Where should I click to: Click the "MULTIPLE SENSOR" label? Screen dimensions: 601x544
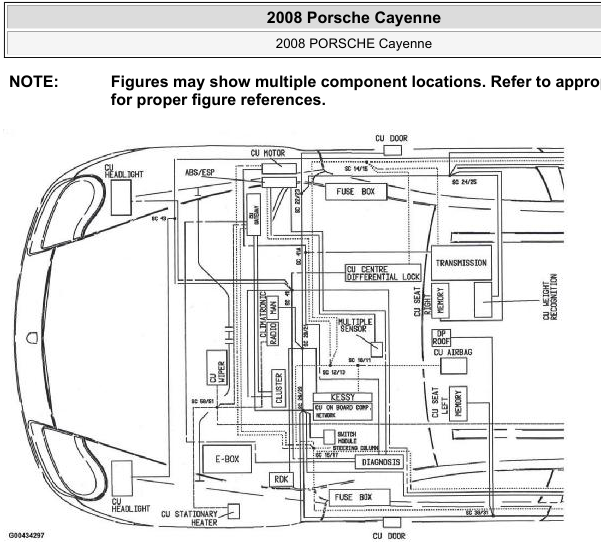355,325
